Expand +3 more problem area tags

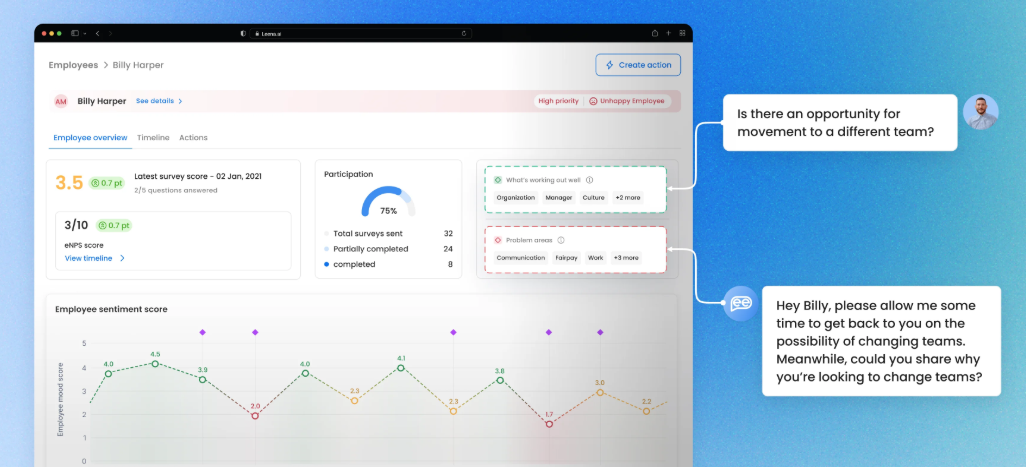point(626,258)
